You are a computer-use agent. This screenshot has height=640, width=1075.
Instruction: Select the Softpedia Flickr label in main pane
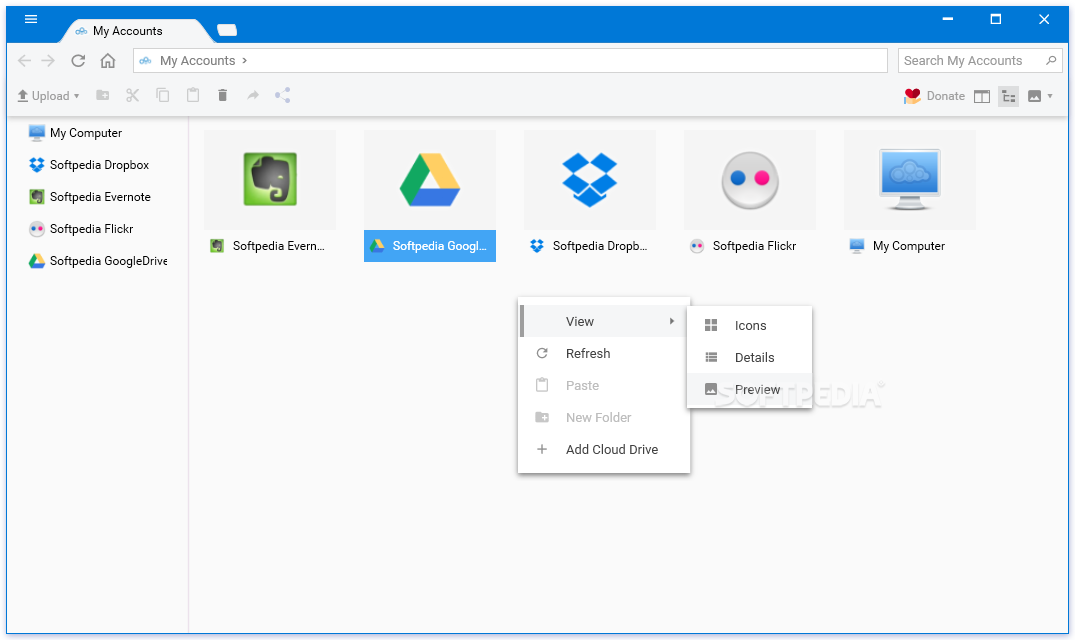tap(754, 246)
